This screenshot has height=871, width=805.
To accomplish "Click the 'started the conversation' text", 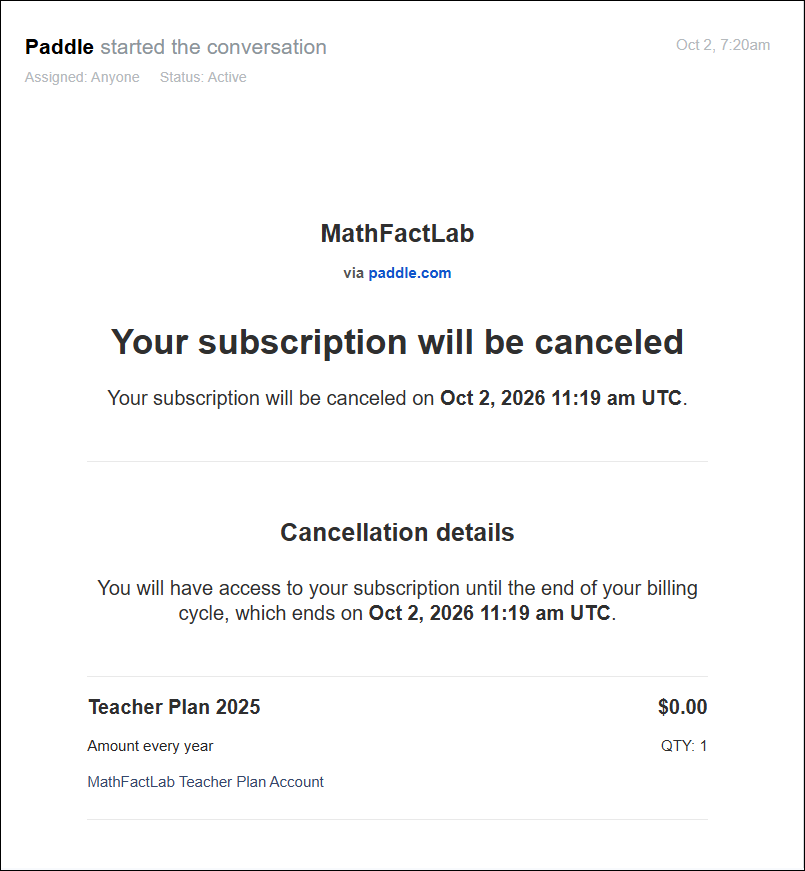I will [x=213, y=47].
